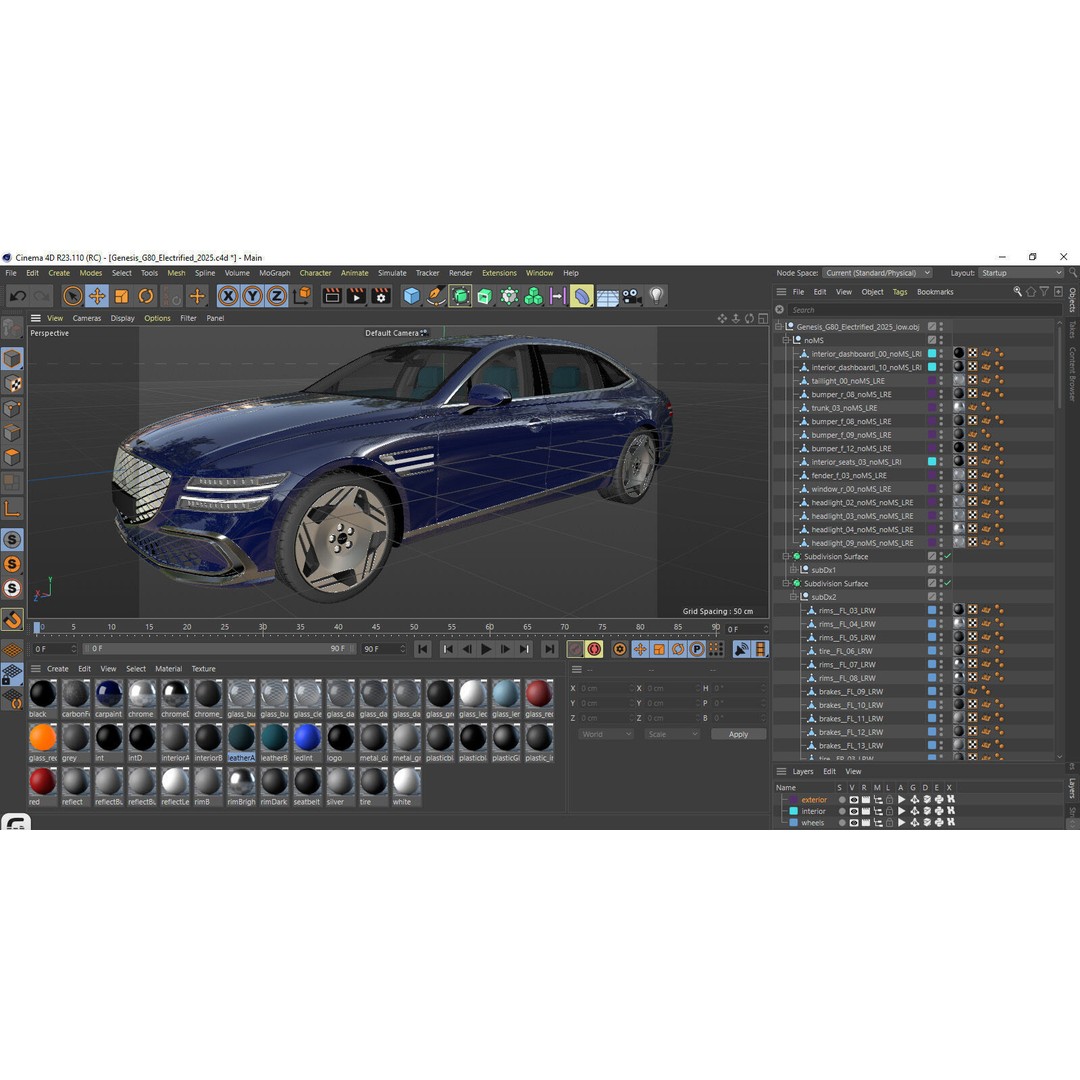1080x1080 pixels.
Task: Activate the Rotate tool in top toolbar
Action: pos(146,296)
